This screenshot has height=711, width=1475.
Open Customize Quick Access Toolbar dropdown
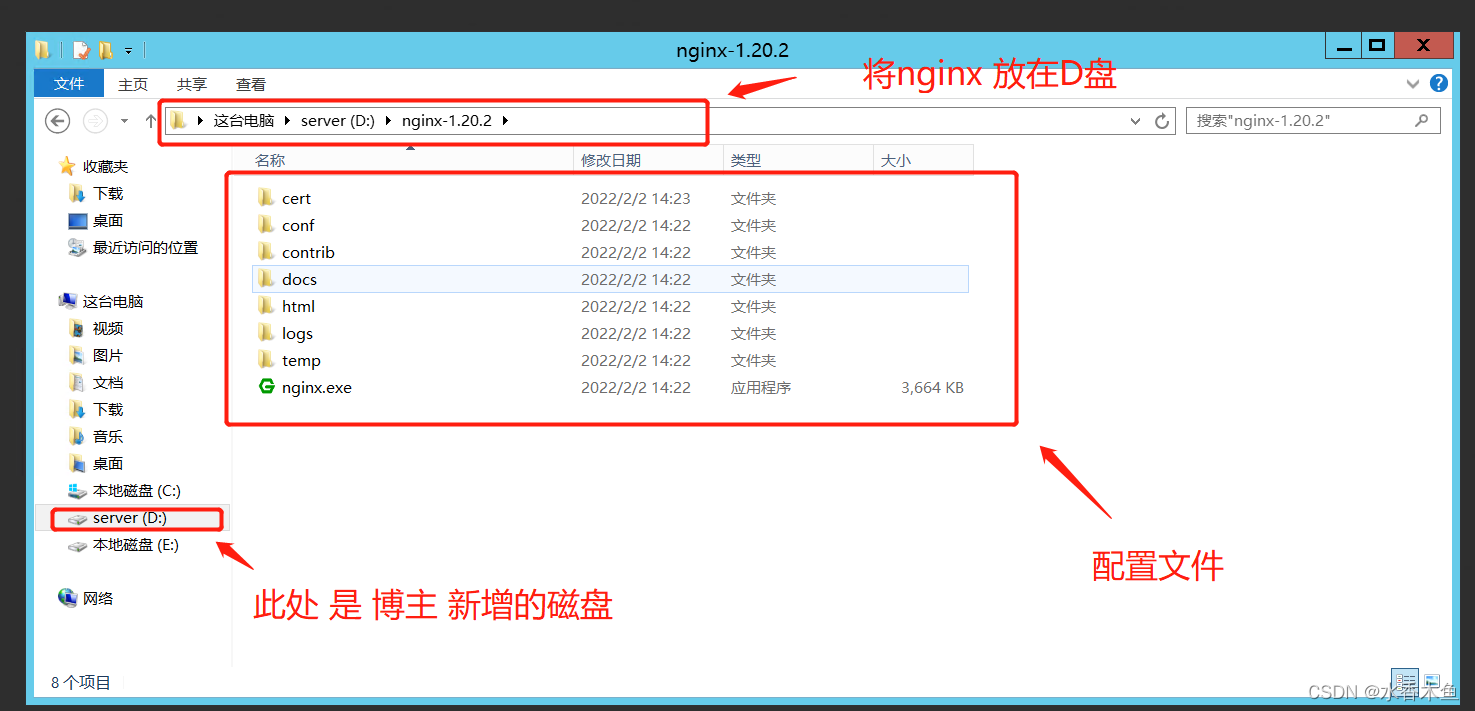129,50
